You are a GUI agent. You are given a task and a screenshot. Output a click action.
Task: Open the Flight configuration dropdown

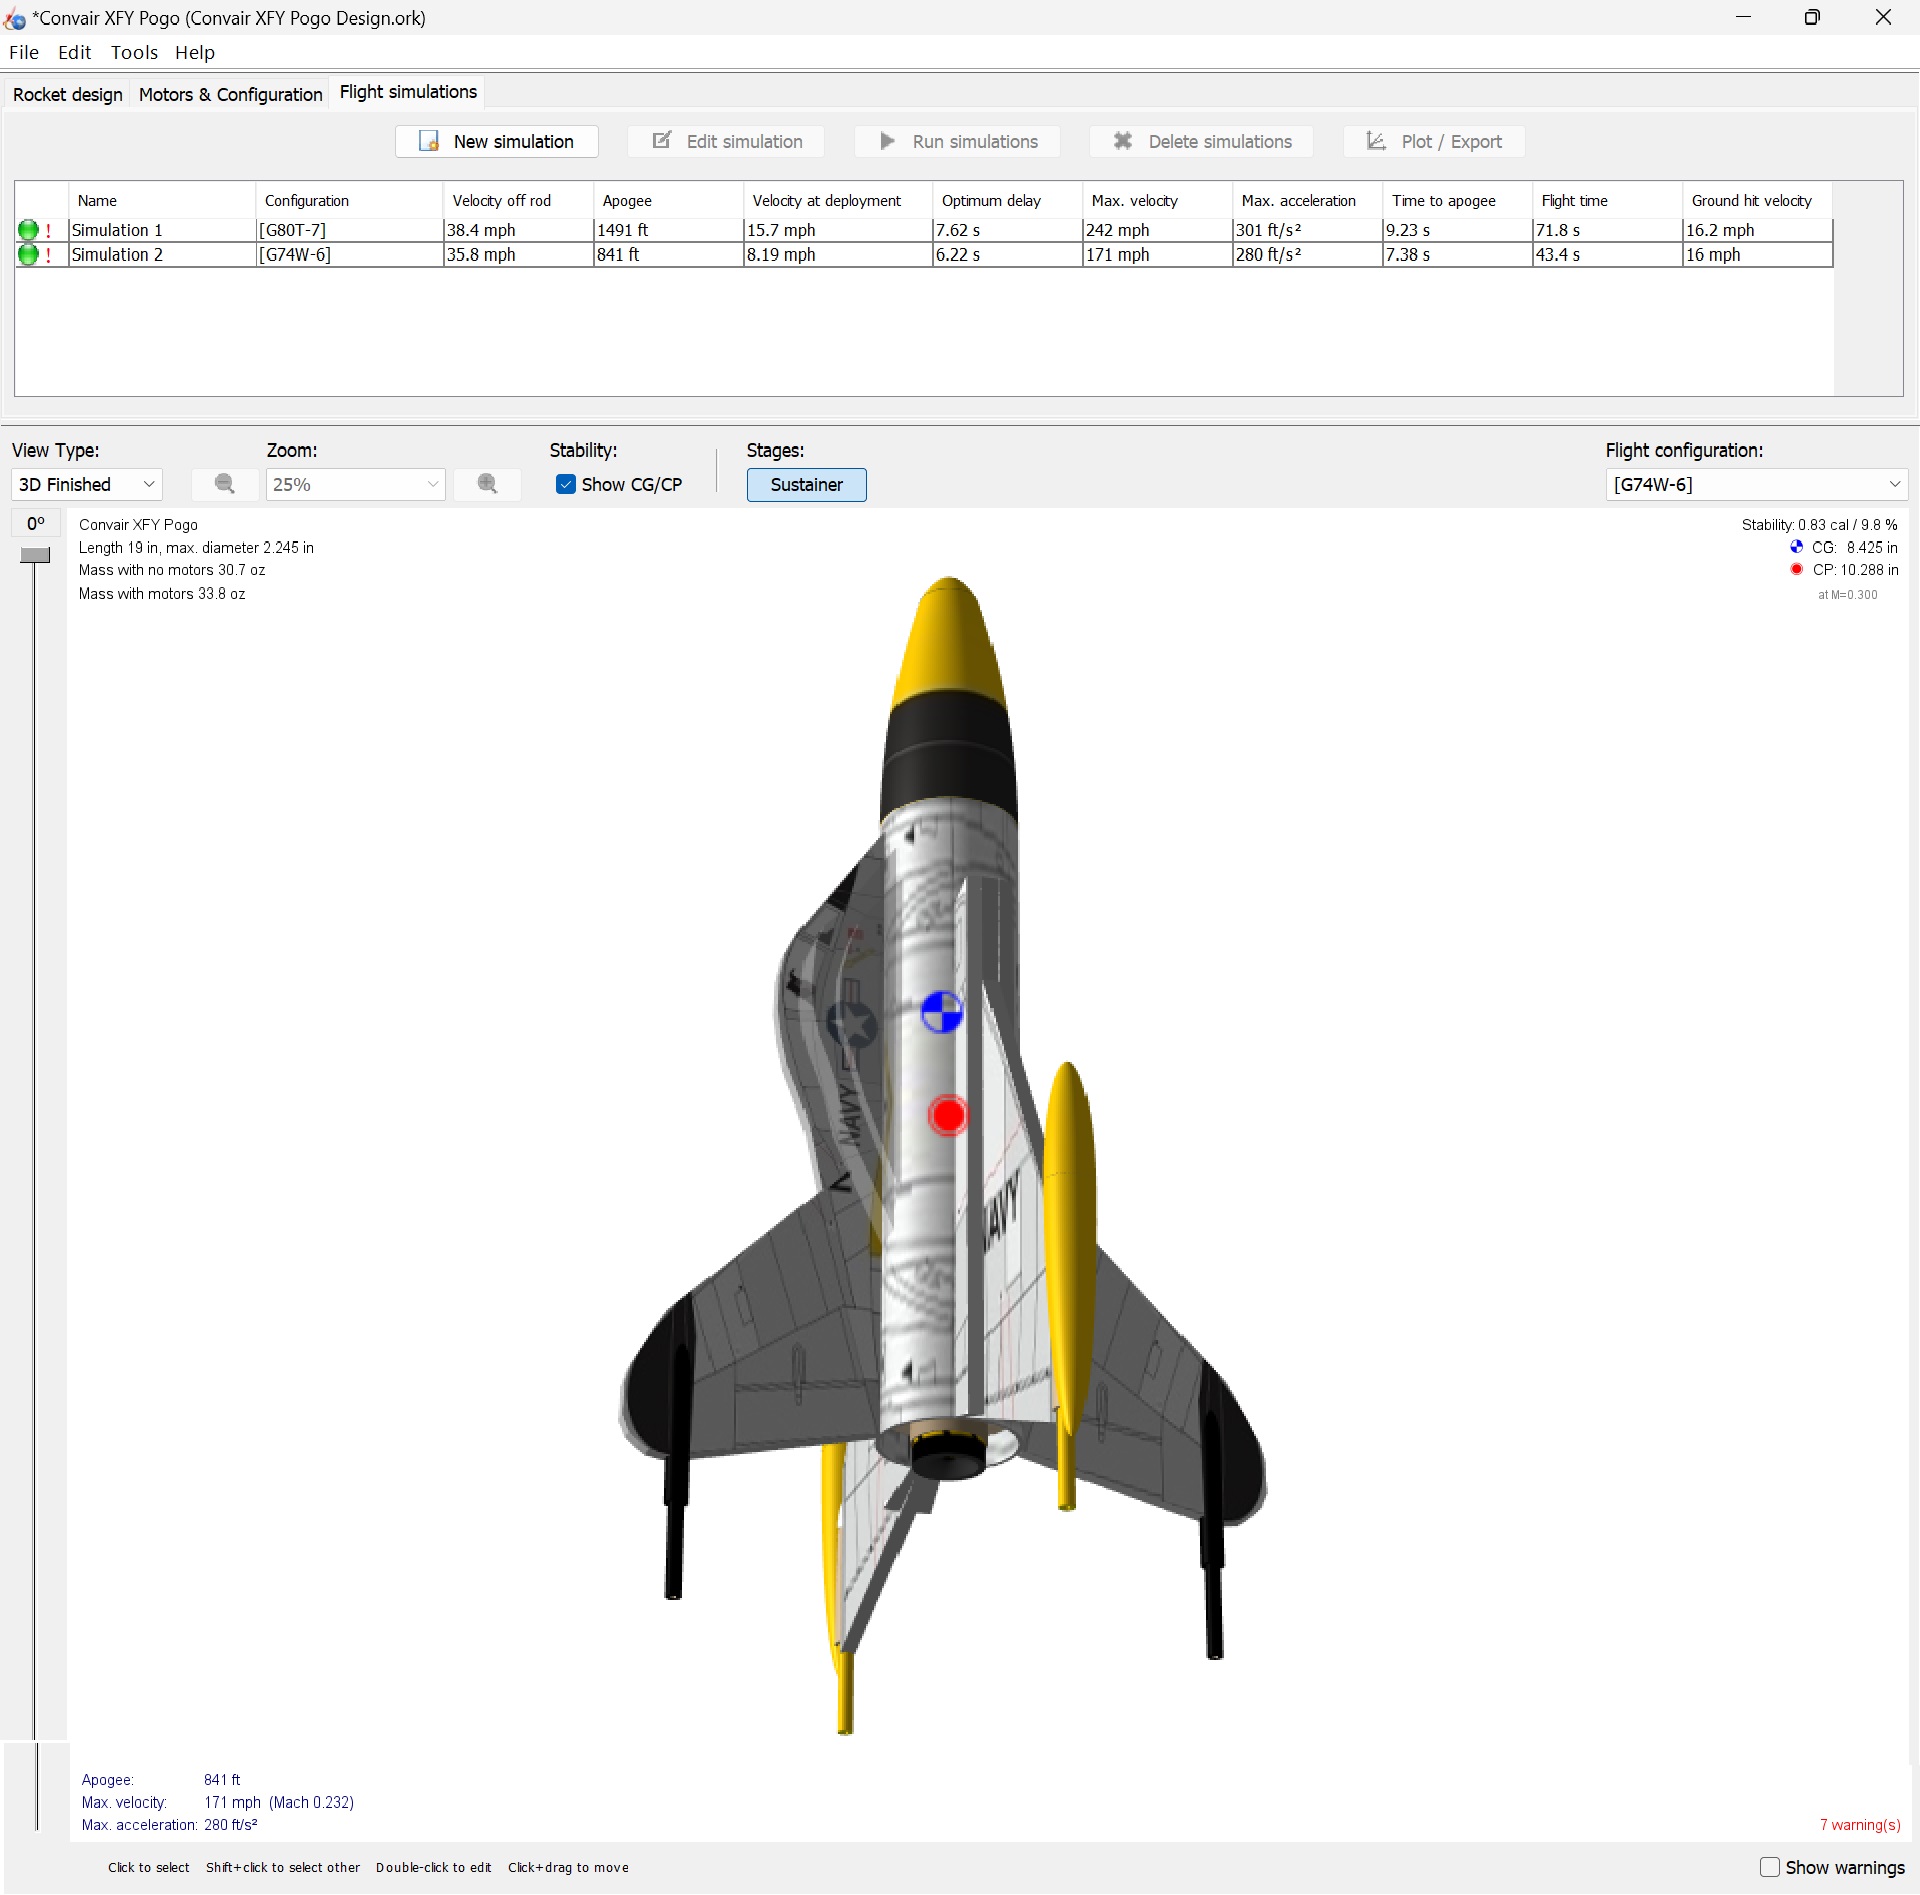(x=1756, y=484)
